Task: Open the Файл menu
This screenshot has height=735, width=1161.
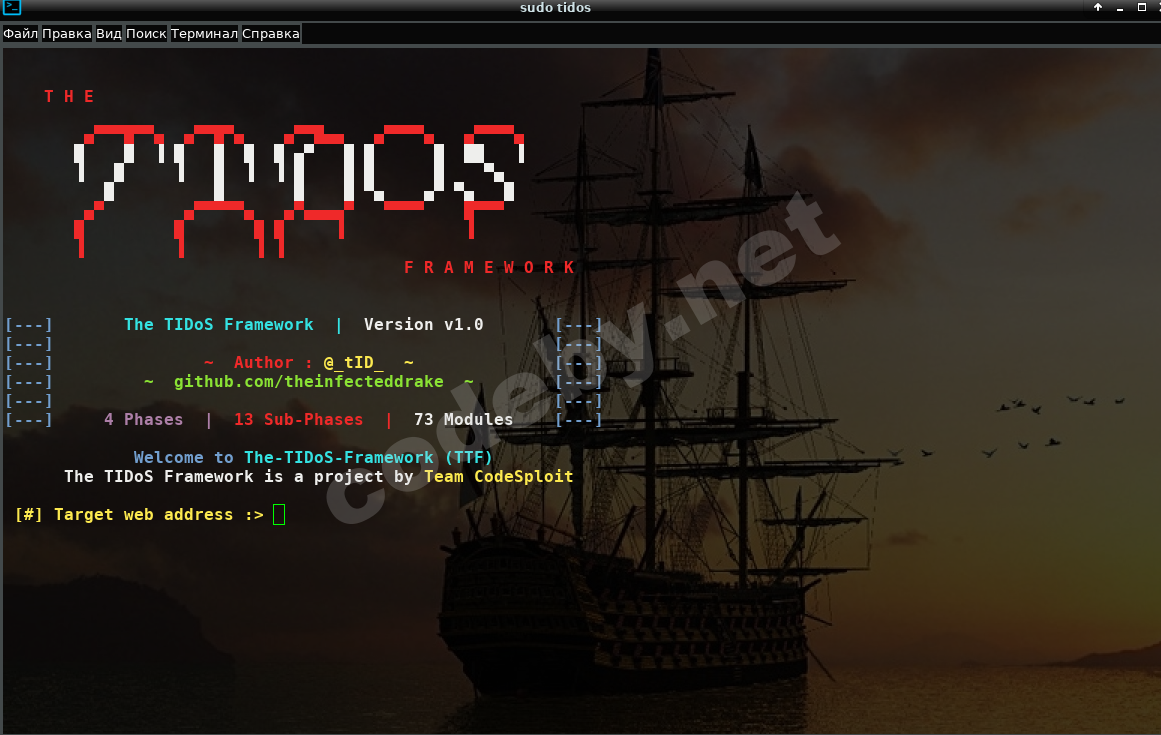Action: click(21, 33)
